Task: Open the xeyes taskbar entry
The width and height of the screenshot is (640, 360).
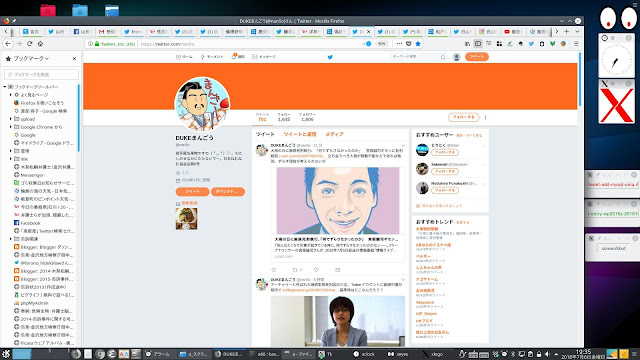Action: coord(398,354)
